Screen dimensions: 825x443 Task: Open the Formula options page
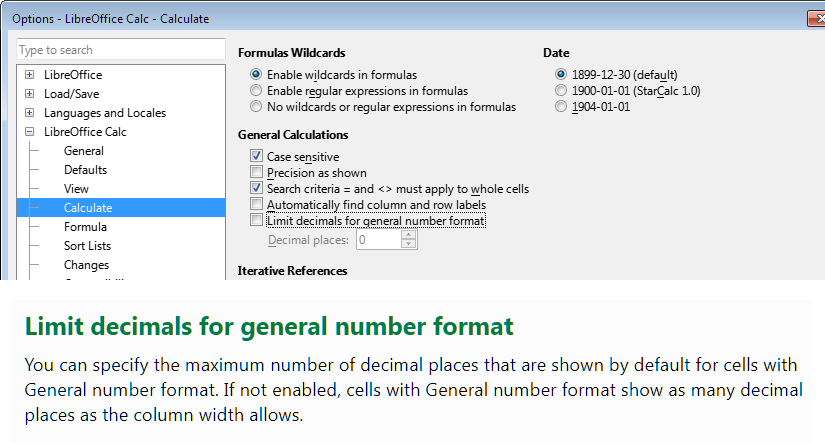pyautogui.click(x=85, y=227)
